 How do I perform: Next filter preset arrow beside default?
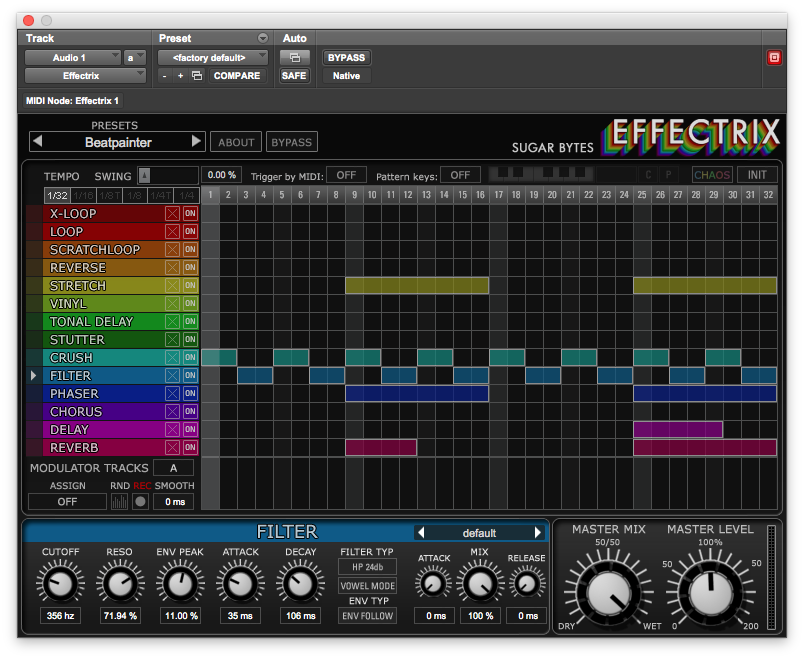tap(538, 533)
